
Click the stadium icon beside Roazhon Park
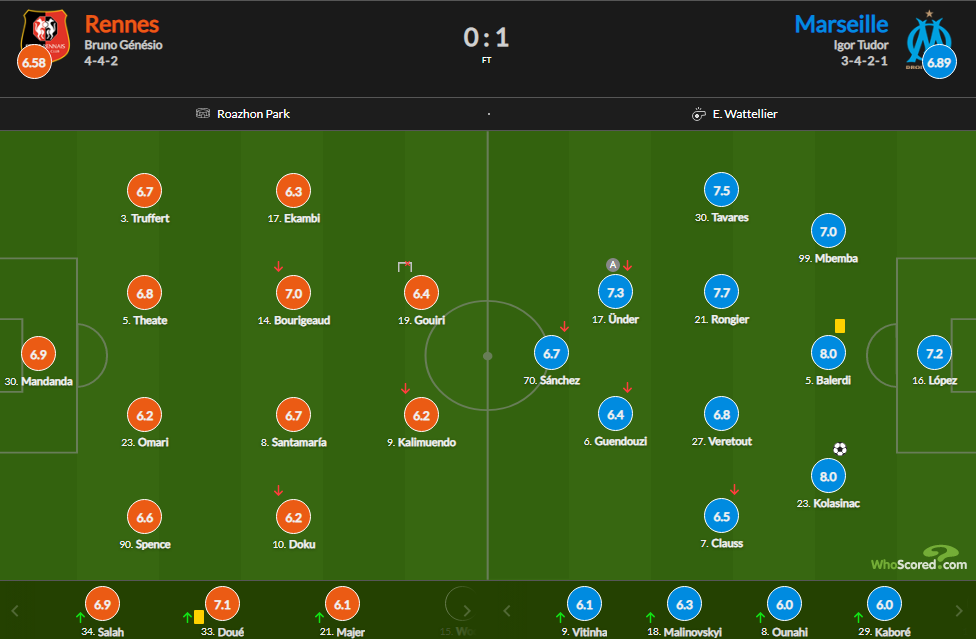tap(203, 114)
